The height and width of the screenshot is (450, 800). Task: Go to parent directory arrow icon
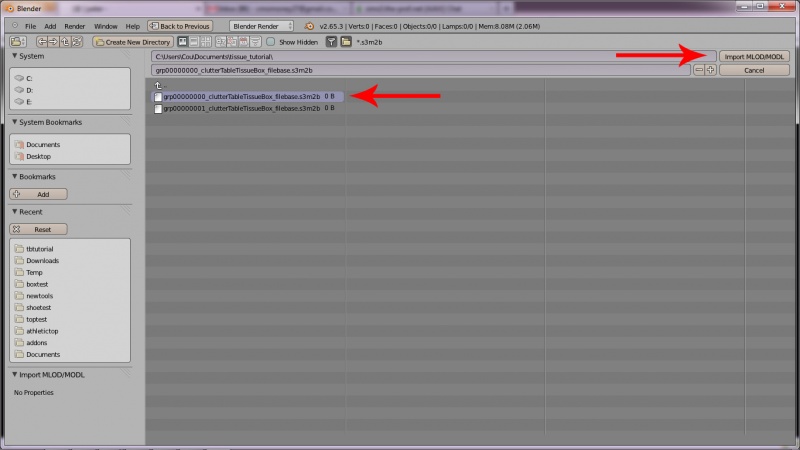[158, 85]
